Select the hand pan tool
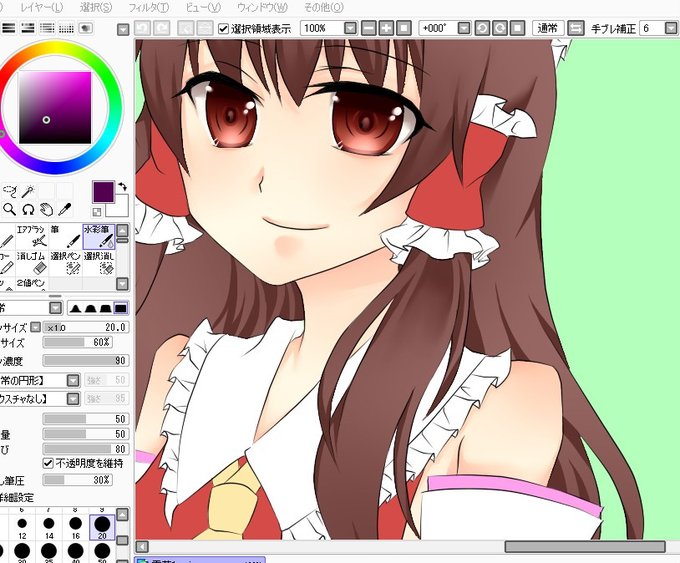This screenshot has height=563, width=680. pyautogui.click(x=46, y=209)
